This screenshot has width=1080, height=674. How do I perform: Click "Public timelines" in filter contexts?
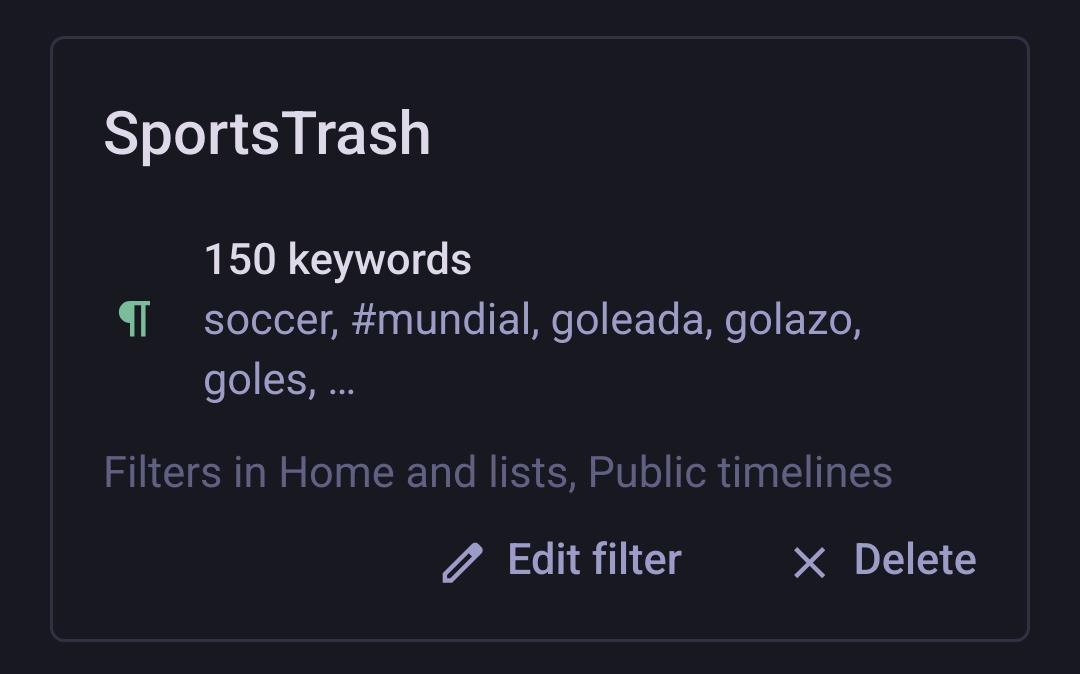(x=740, y=472)
